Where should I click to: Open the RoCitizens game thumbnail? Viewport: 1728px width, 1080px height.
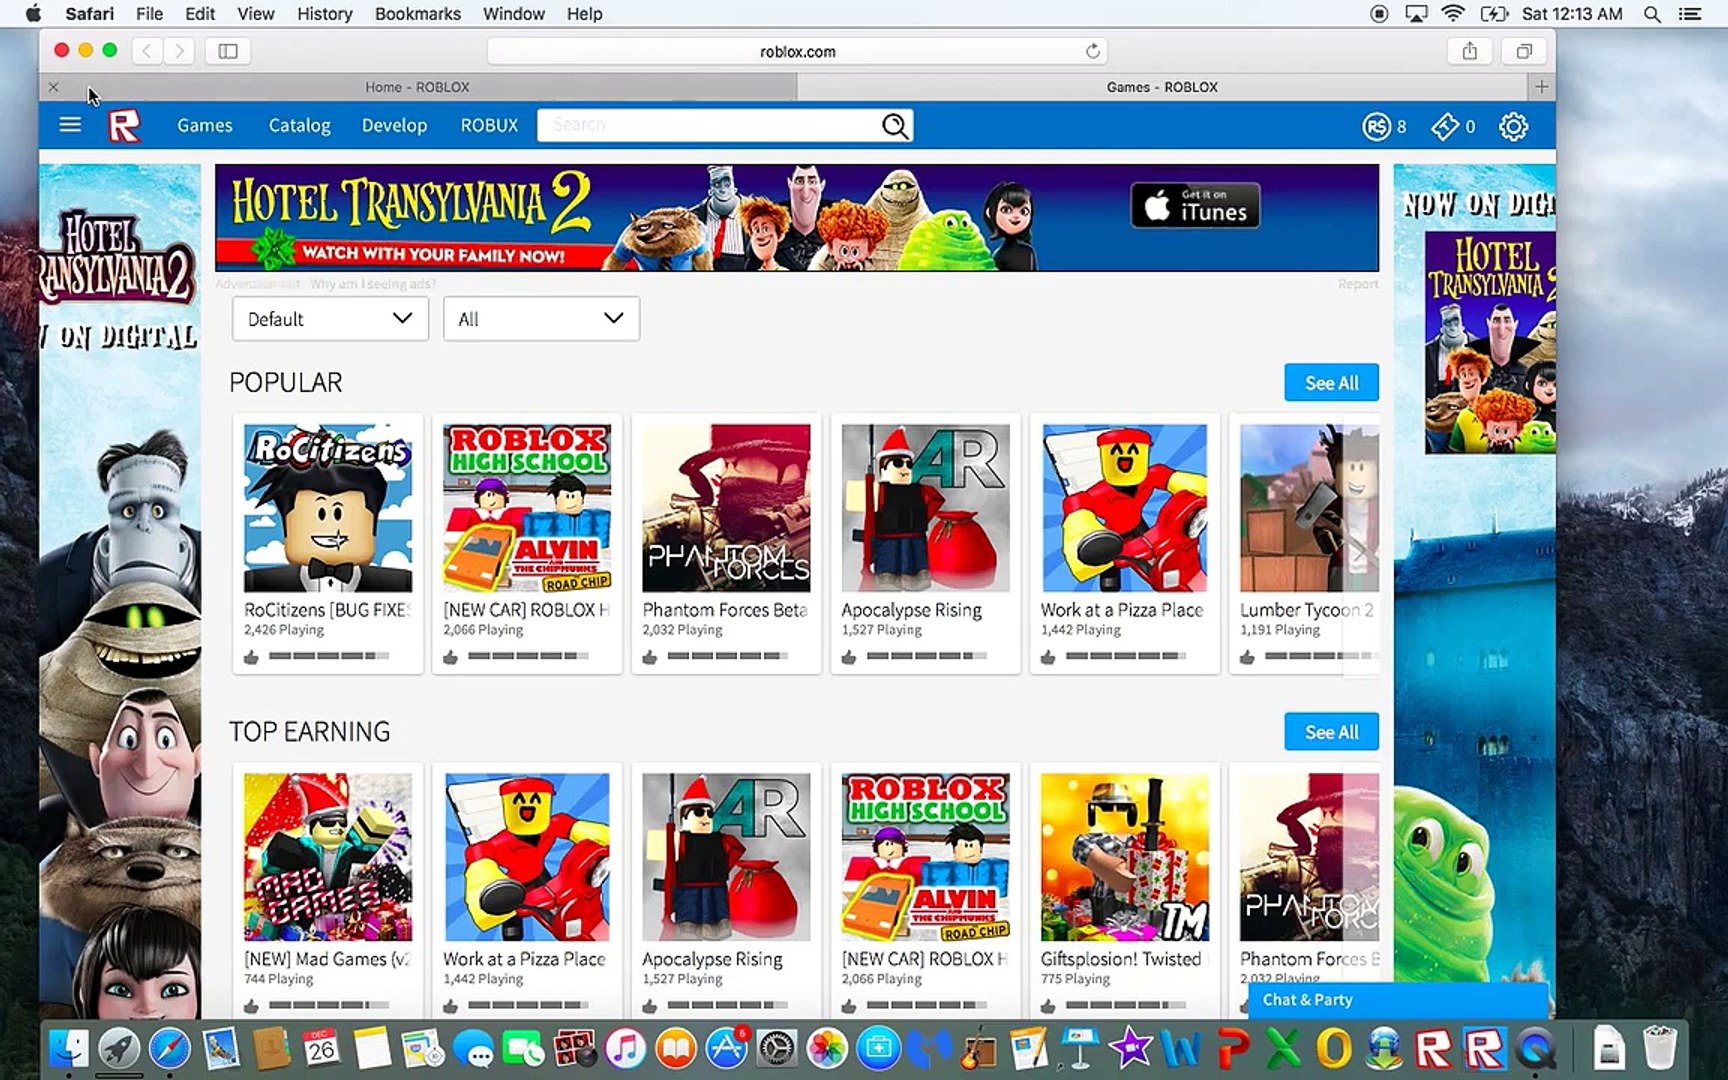[x=328, y=508]
